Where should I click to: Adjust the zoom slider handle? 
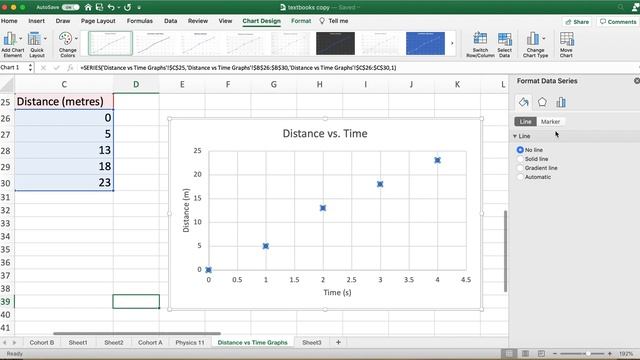click(x=588, y=353)
